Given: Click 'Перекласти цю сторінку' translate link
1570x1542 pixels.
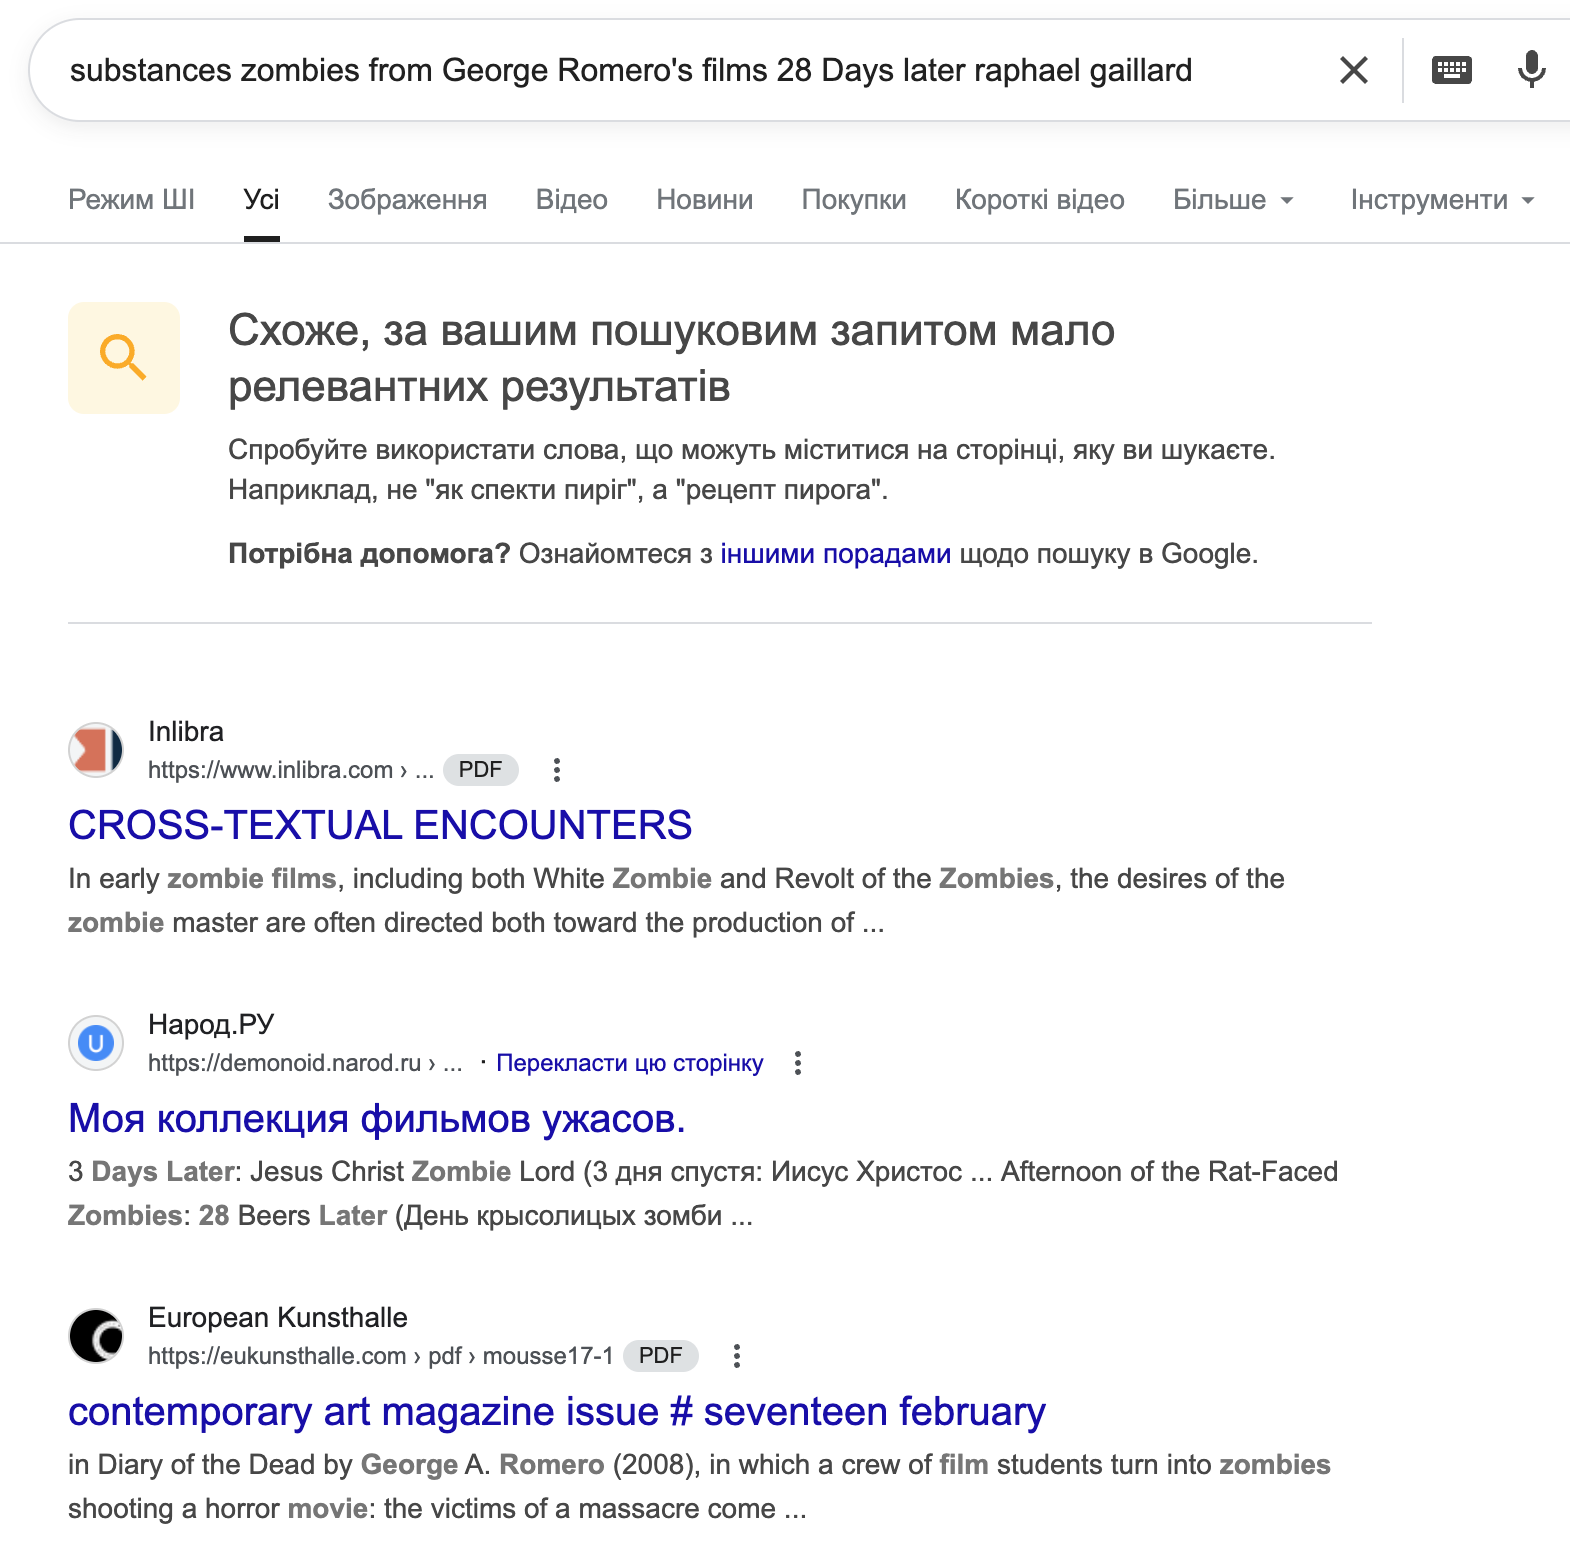Looking at the screenshot, I should coord(629,1063).
